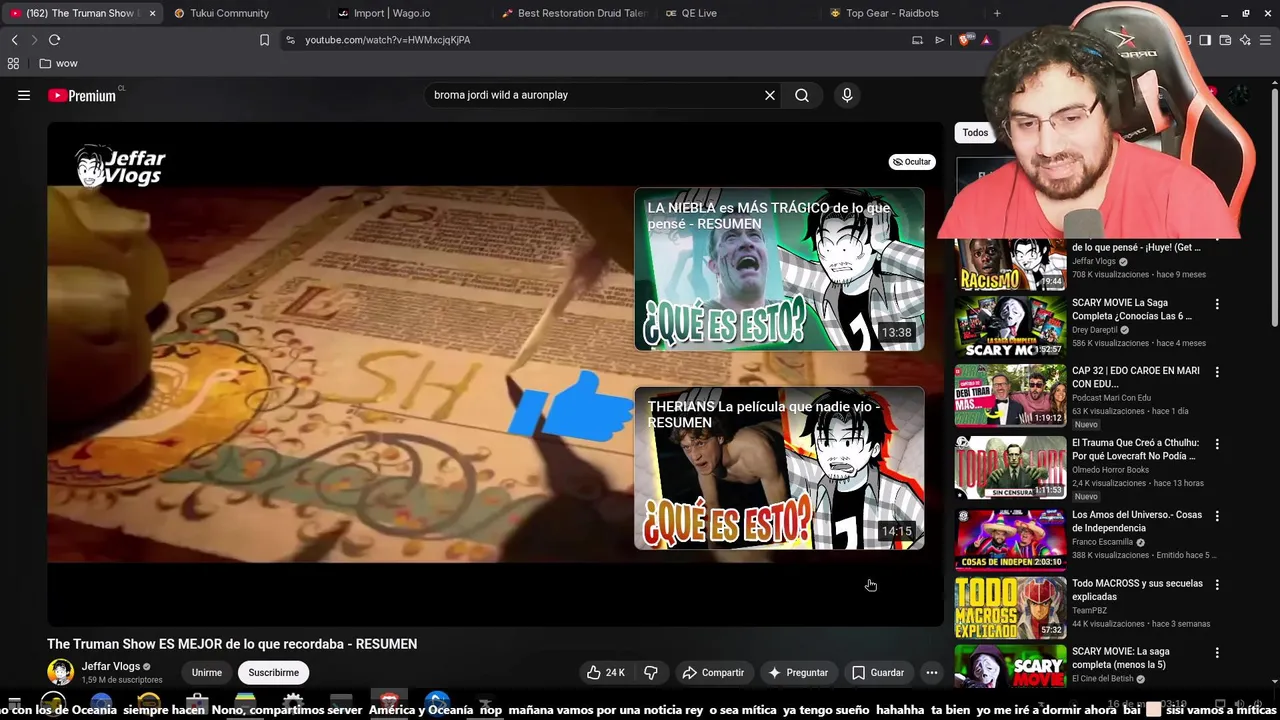Toggle browser sidebar panel icon
The width and height of the screenshot is (1280, 720).
[1205, 40]
